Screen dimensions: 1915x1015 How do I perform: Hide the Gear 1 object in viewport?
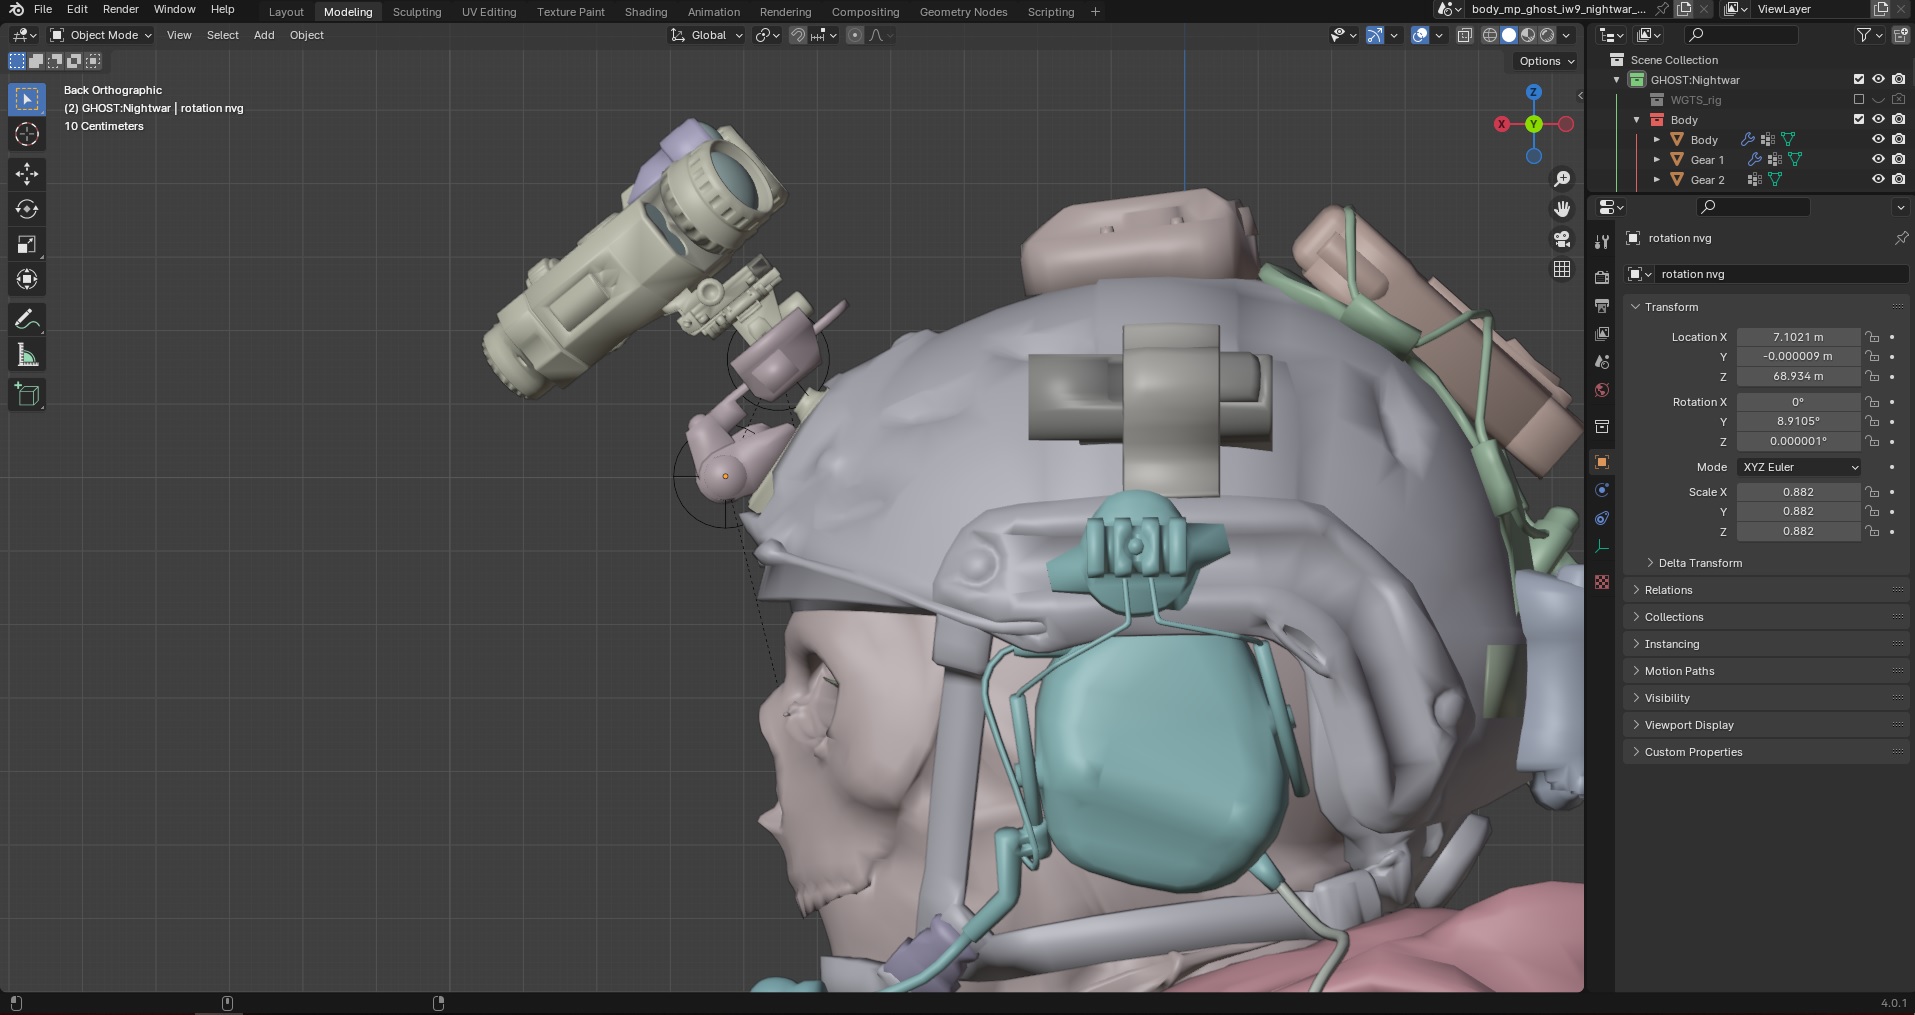[x=1878, y=159]
